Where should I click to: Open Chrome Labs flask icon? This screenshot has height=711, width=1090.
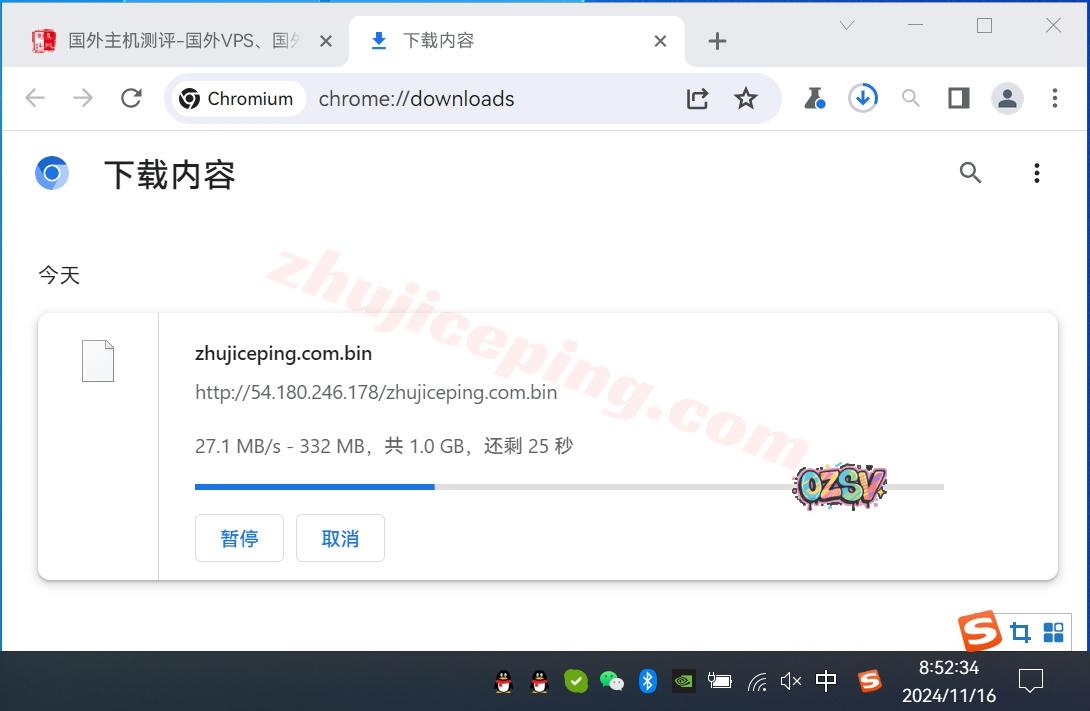click(814, 98)
